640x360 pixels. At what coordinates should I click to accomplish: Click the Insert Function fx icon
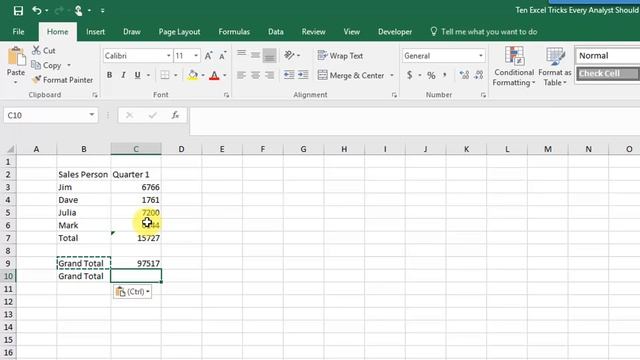point(175,116)
